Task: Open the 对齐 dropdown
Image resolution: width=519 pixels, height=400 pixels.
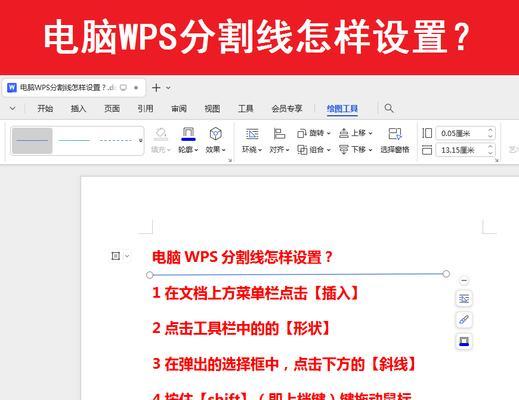Action: tap(279, 150)
